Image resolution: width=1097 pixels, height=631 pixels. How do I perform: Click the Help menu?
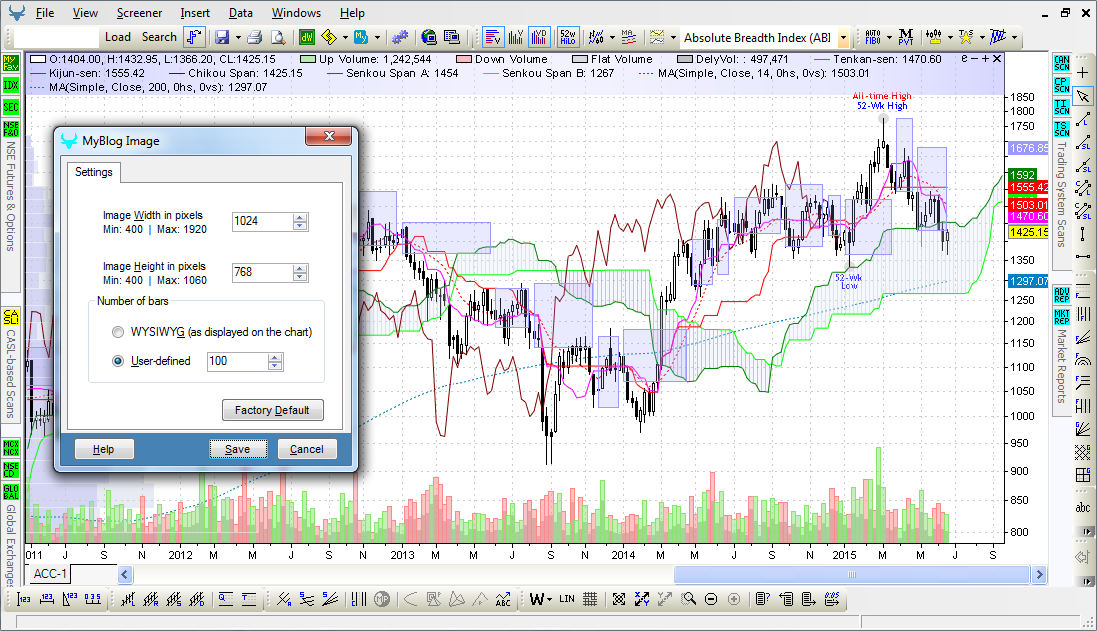point(352,13)
